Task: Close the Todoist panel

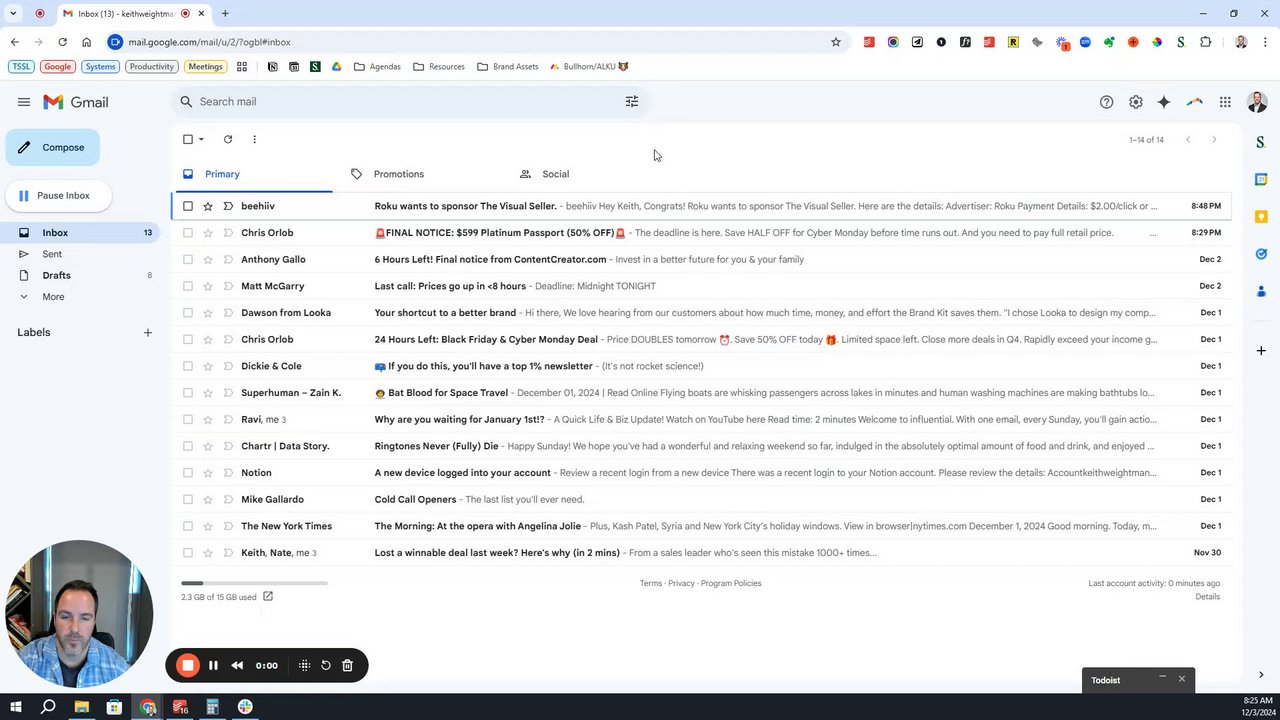Action: pyautogui.click(x=1181, y=679)
